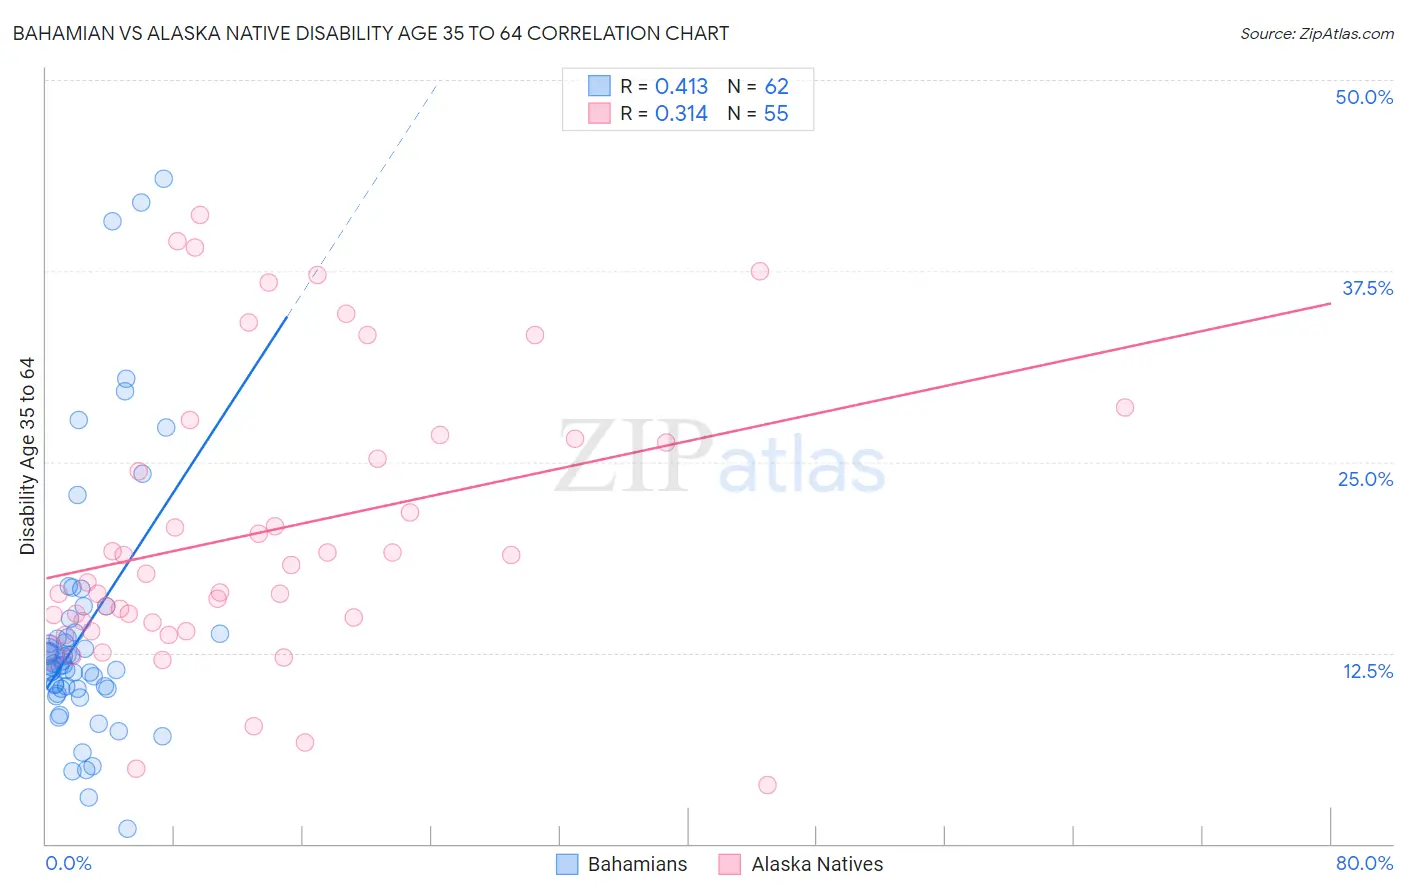The width and height of the screenshot is (1406, 892).
Task: Click the Source: ZipAtlas.com text
Action: point(1317,34)
